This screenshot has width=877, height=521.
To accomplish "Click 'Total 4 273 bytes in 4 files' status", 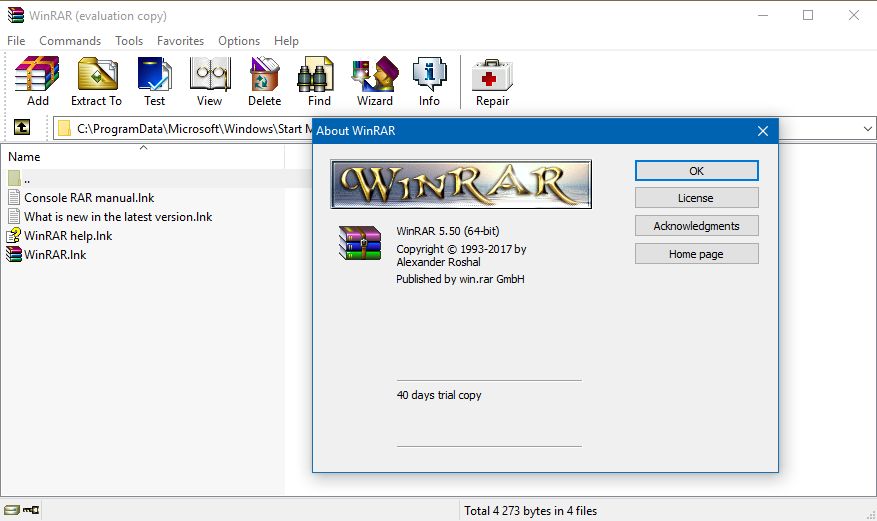I will pos(530,510).
